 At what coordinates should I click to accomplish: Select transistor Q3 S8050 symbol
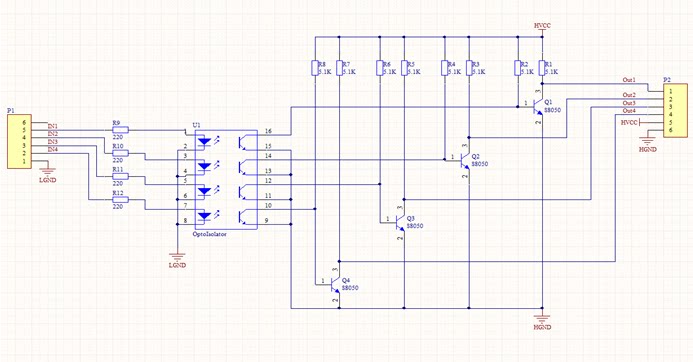[400, 221]
